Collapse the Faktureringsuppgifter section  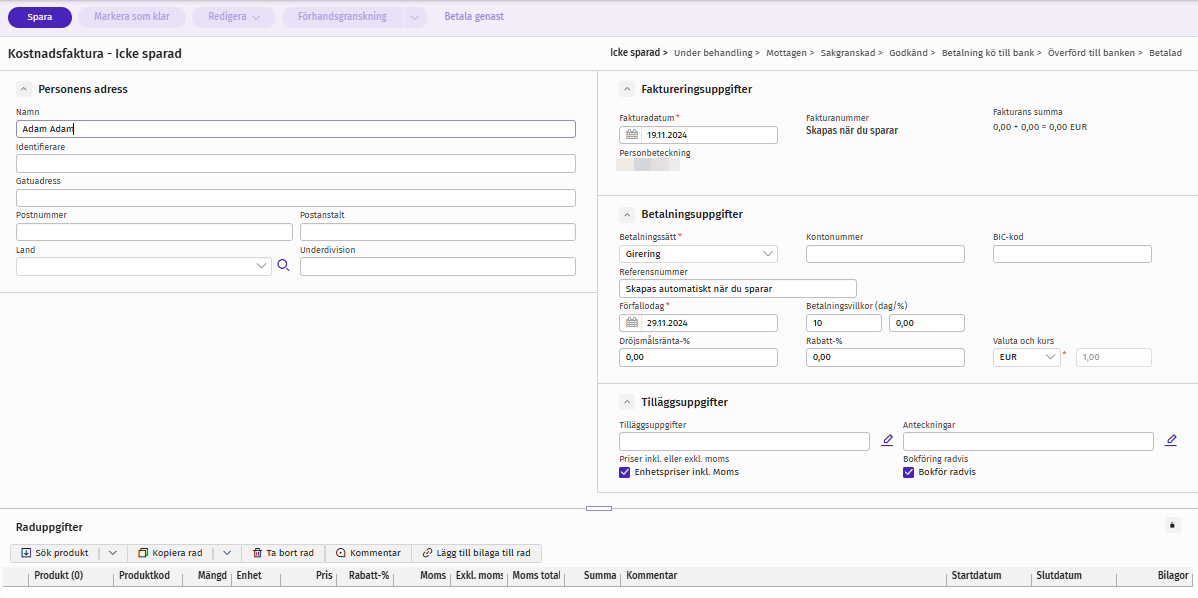pyautogui.click(x=627, y=89)
